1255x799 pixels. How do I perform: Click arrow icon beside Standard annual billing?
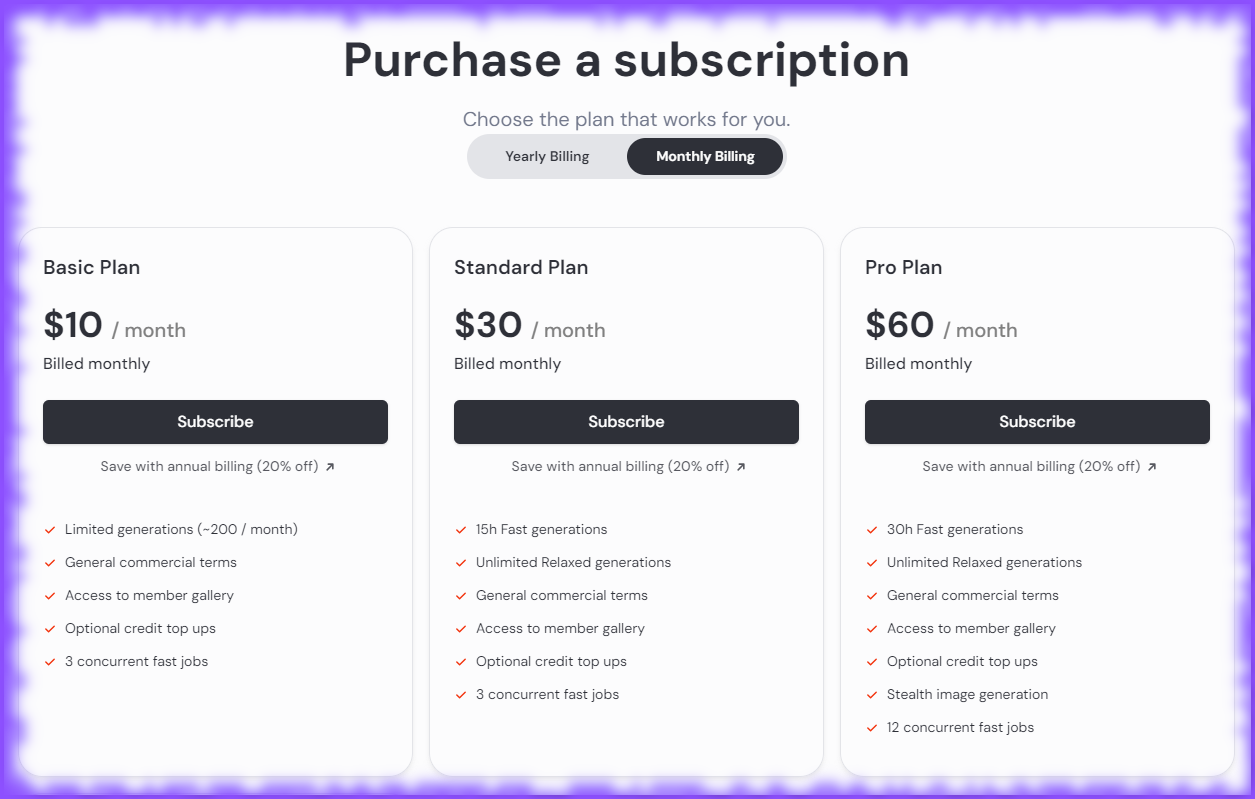[x=741, y=467]
